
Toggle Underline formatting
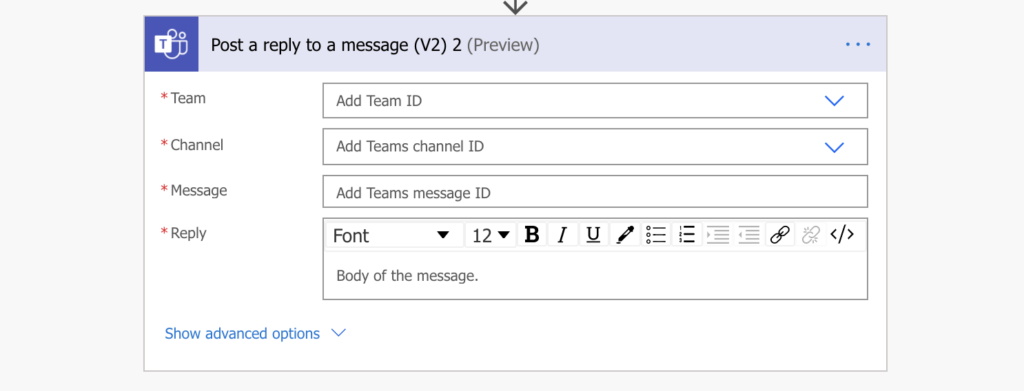click(593, 234)
